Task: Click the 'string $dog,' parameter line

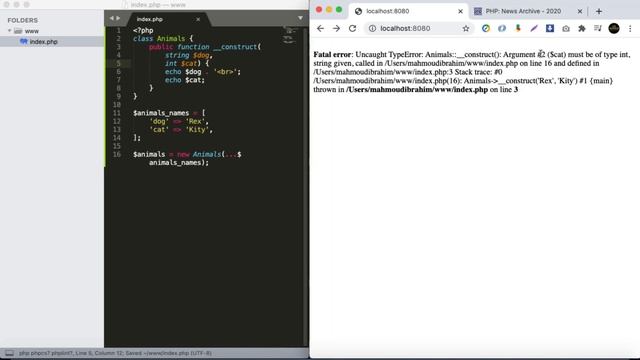Action: point(189,55)
